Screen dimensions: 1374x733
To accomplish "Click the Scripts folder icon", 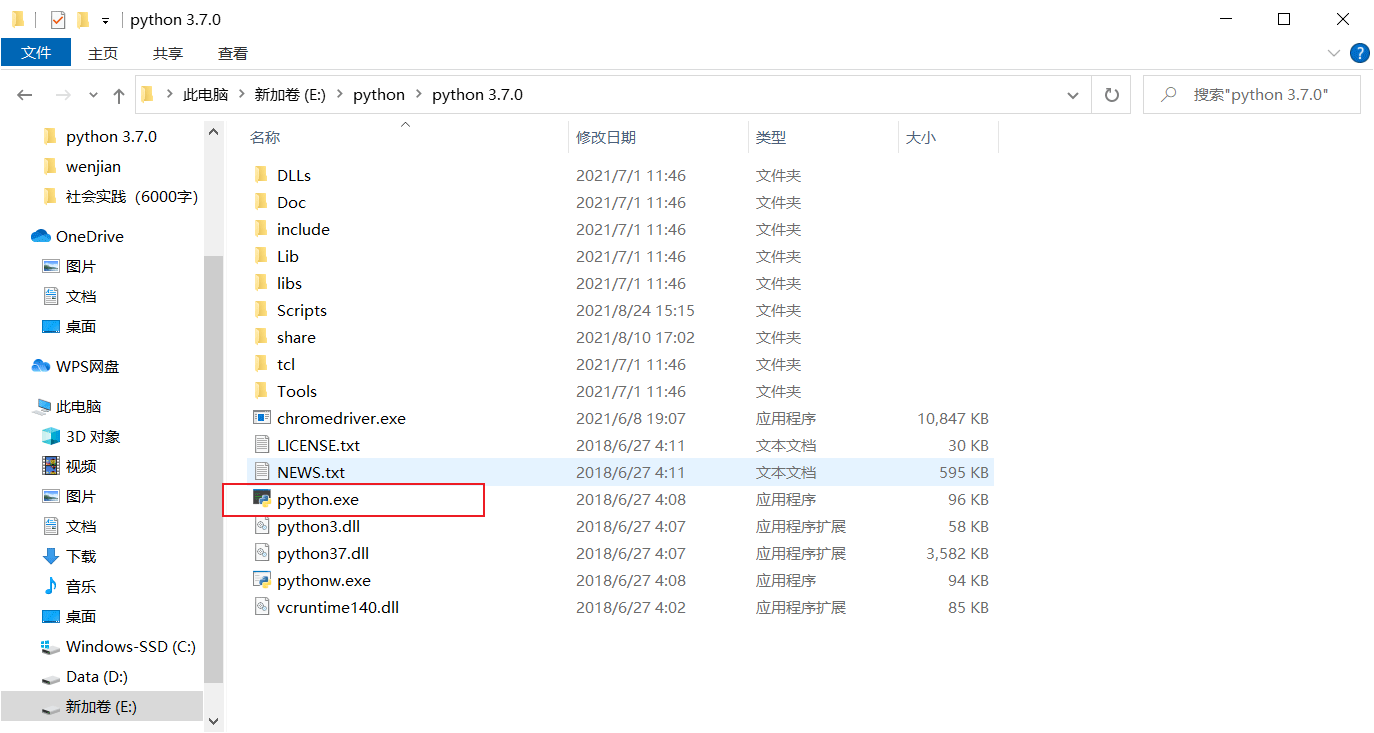I will point(262,310).
